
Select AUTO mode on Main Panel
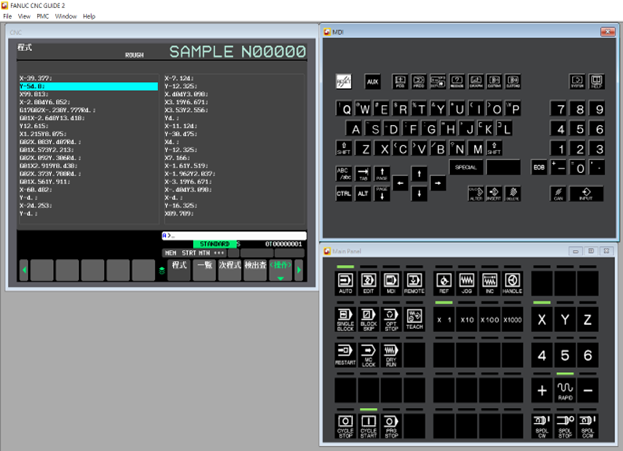pyautogui.click(x=345, y=283)
